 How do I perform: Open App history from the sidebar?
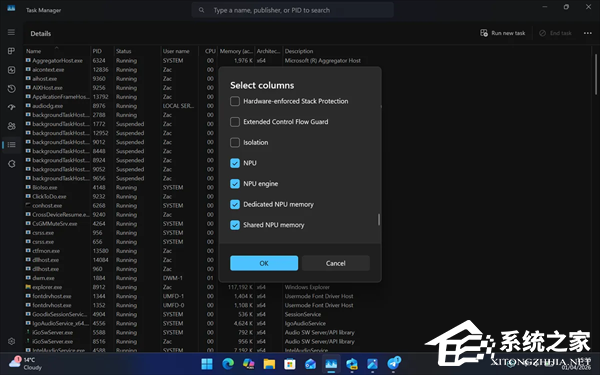point(11,88)
